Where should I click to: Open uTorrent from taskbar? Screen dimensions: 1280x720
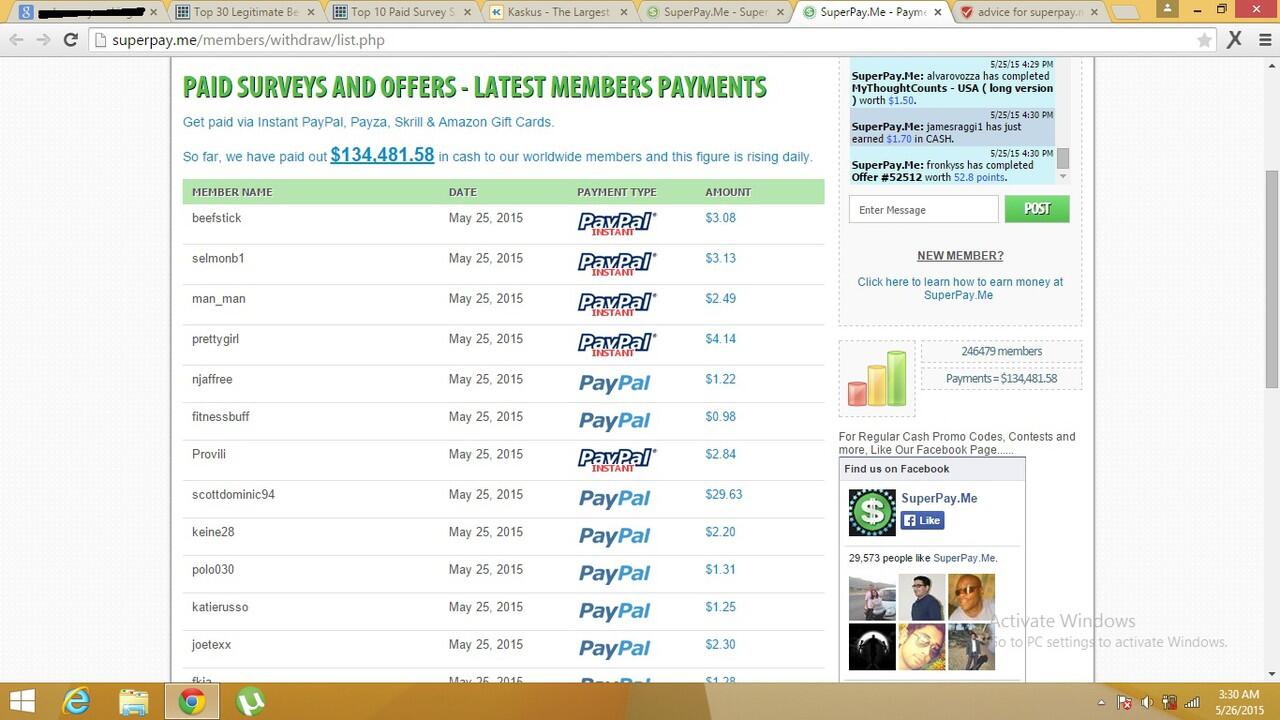coord(250,701)
